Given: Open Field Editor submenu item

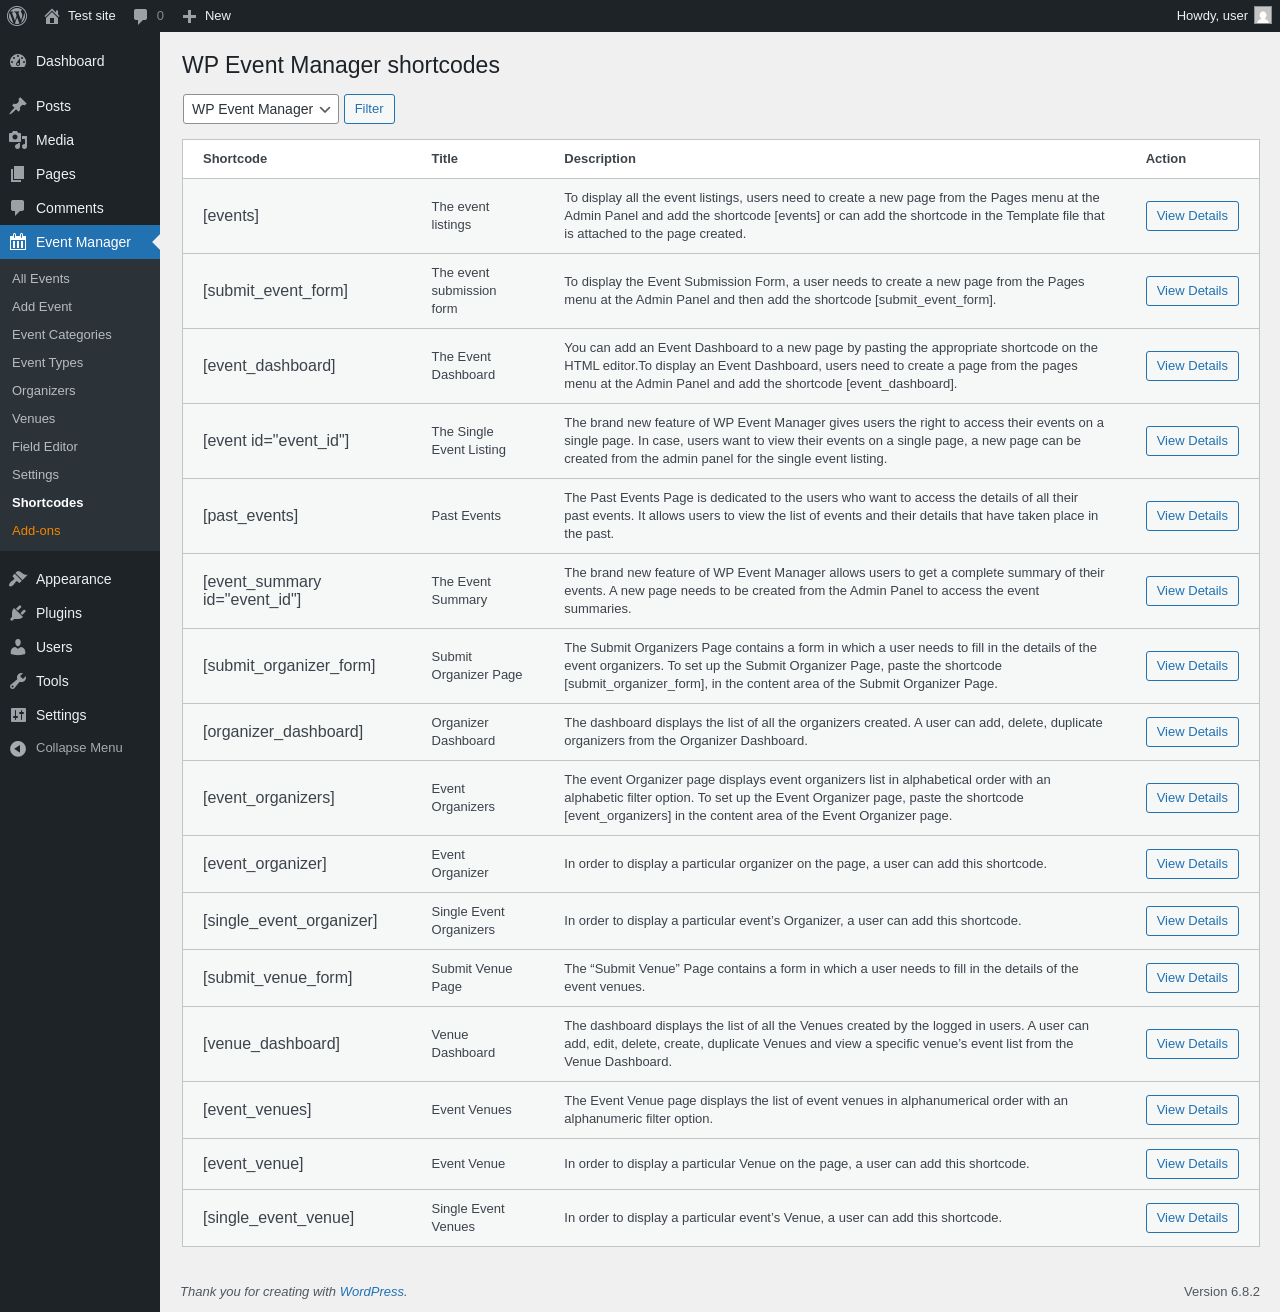Looking at the screenshot, I should [80, 447].
